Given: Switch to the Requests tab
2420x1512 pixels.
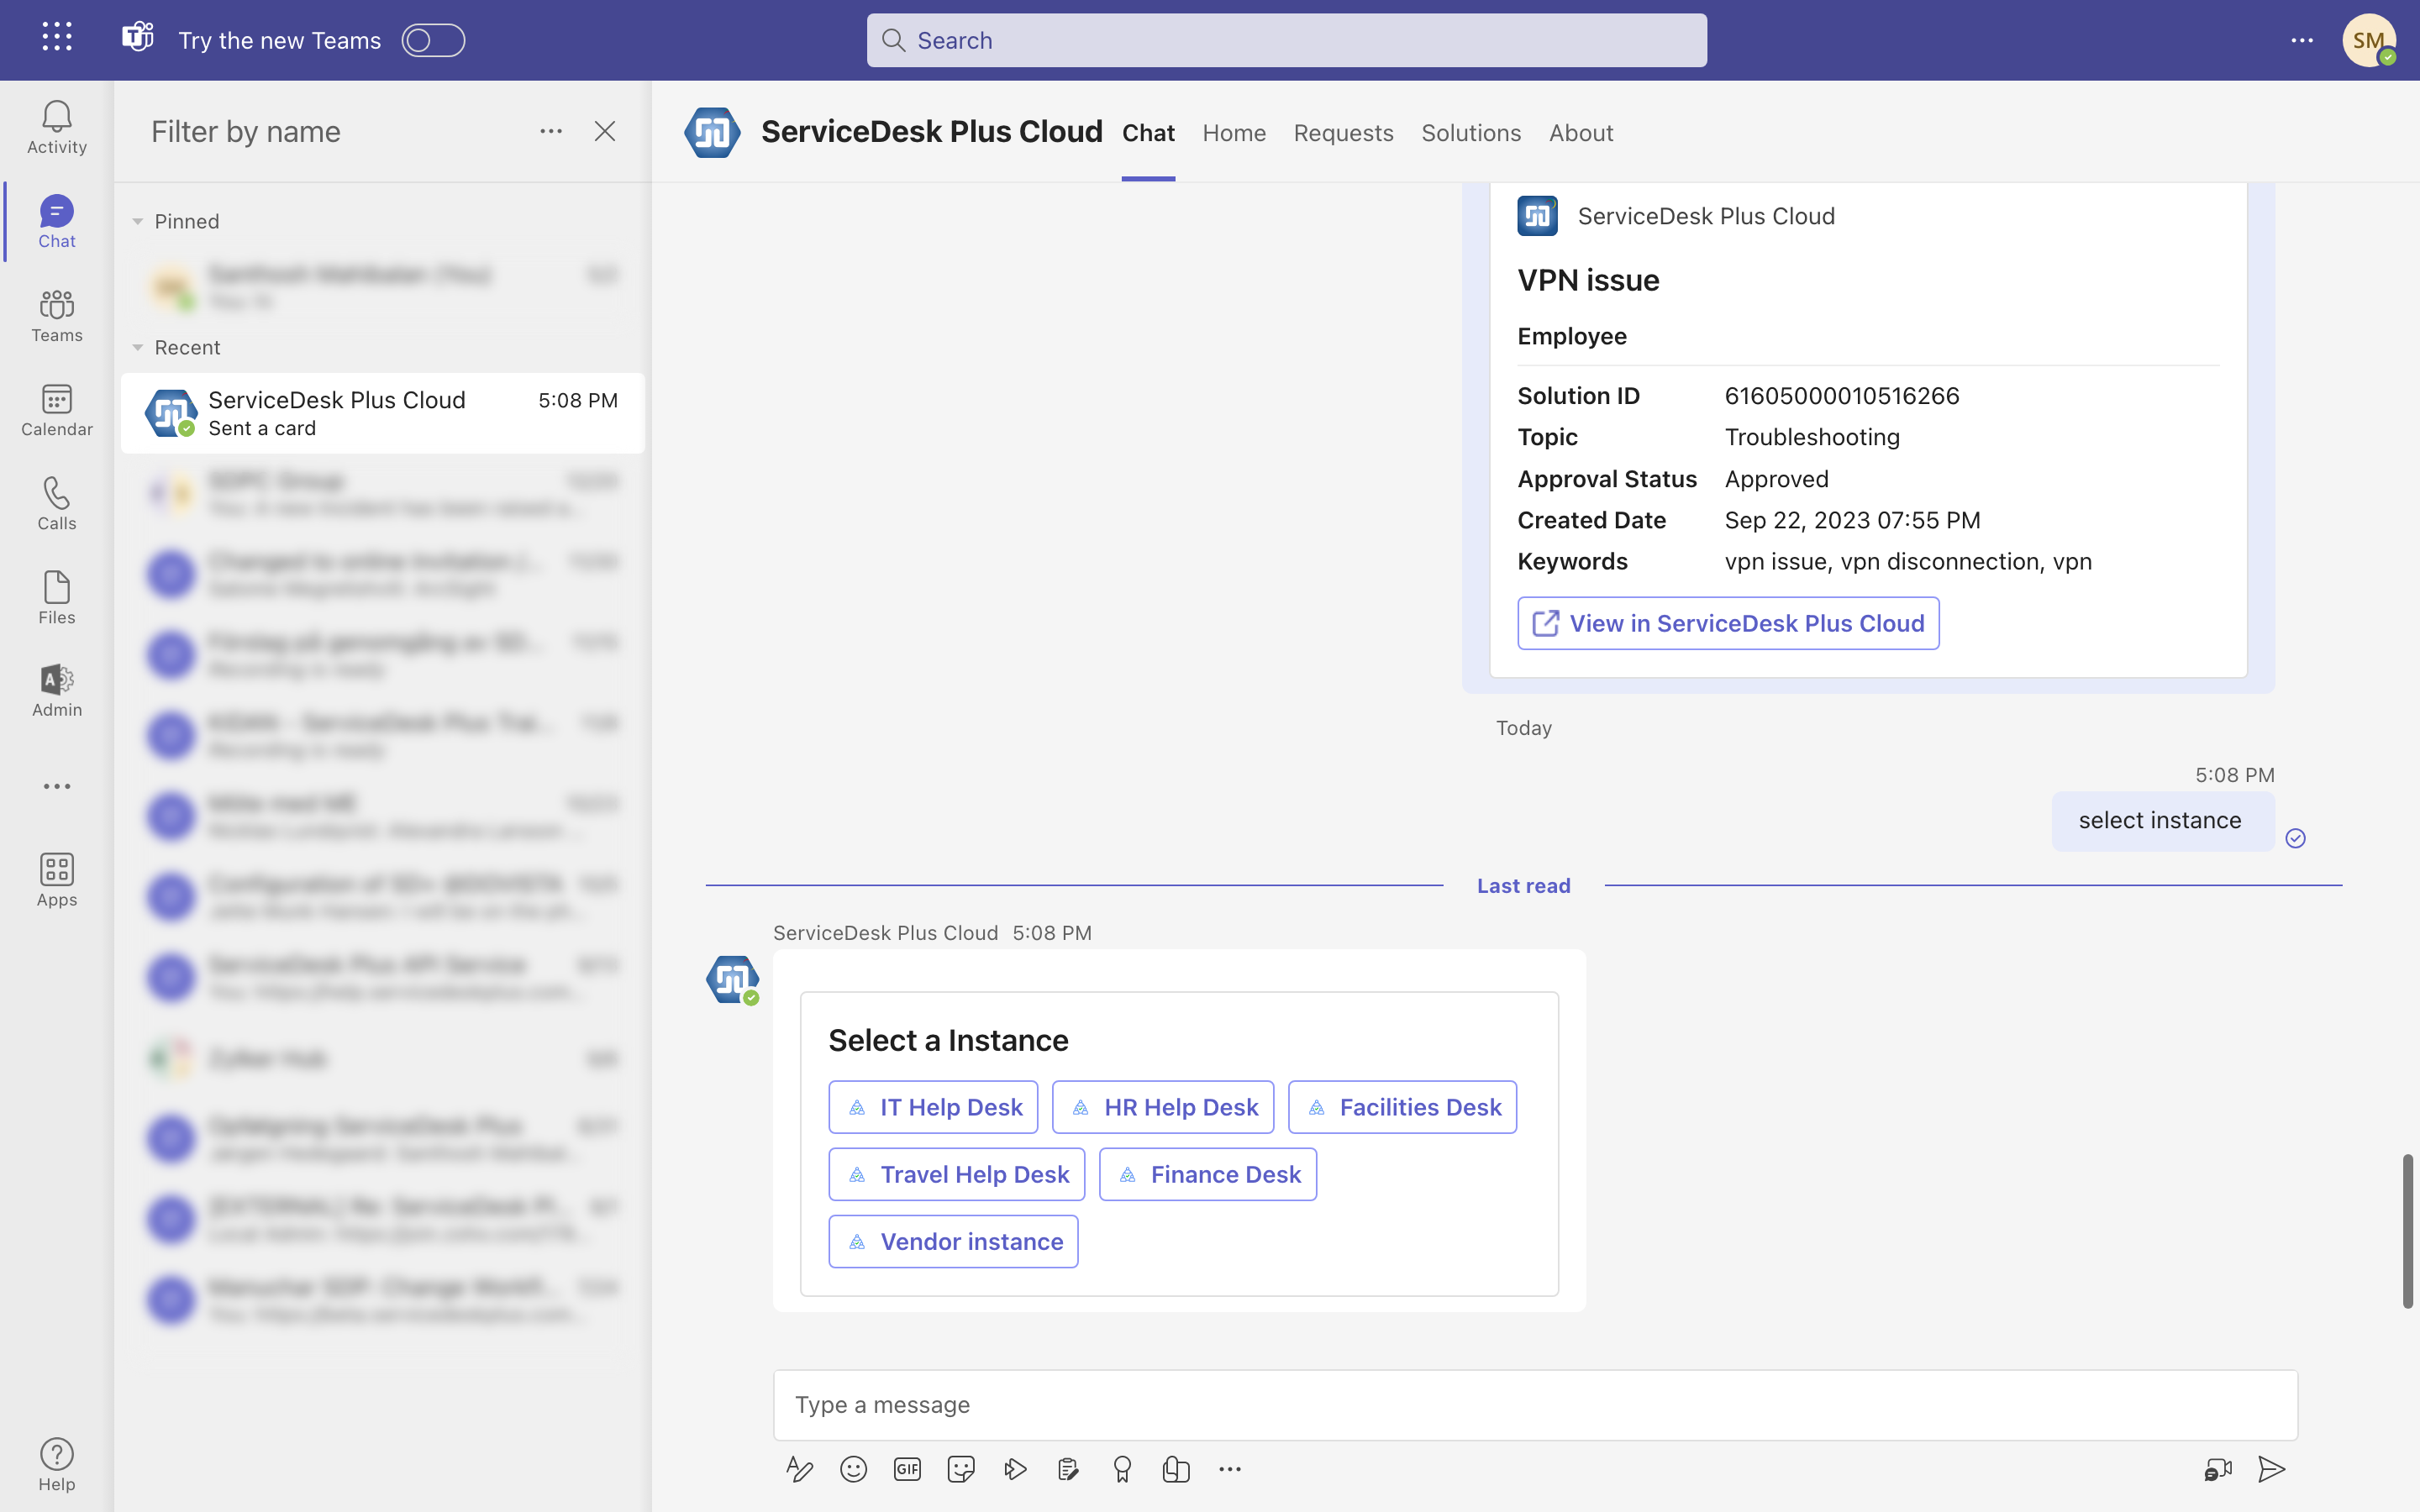Looking at the screenshot, I should tap(1343, 132).
